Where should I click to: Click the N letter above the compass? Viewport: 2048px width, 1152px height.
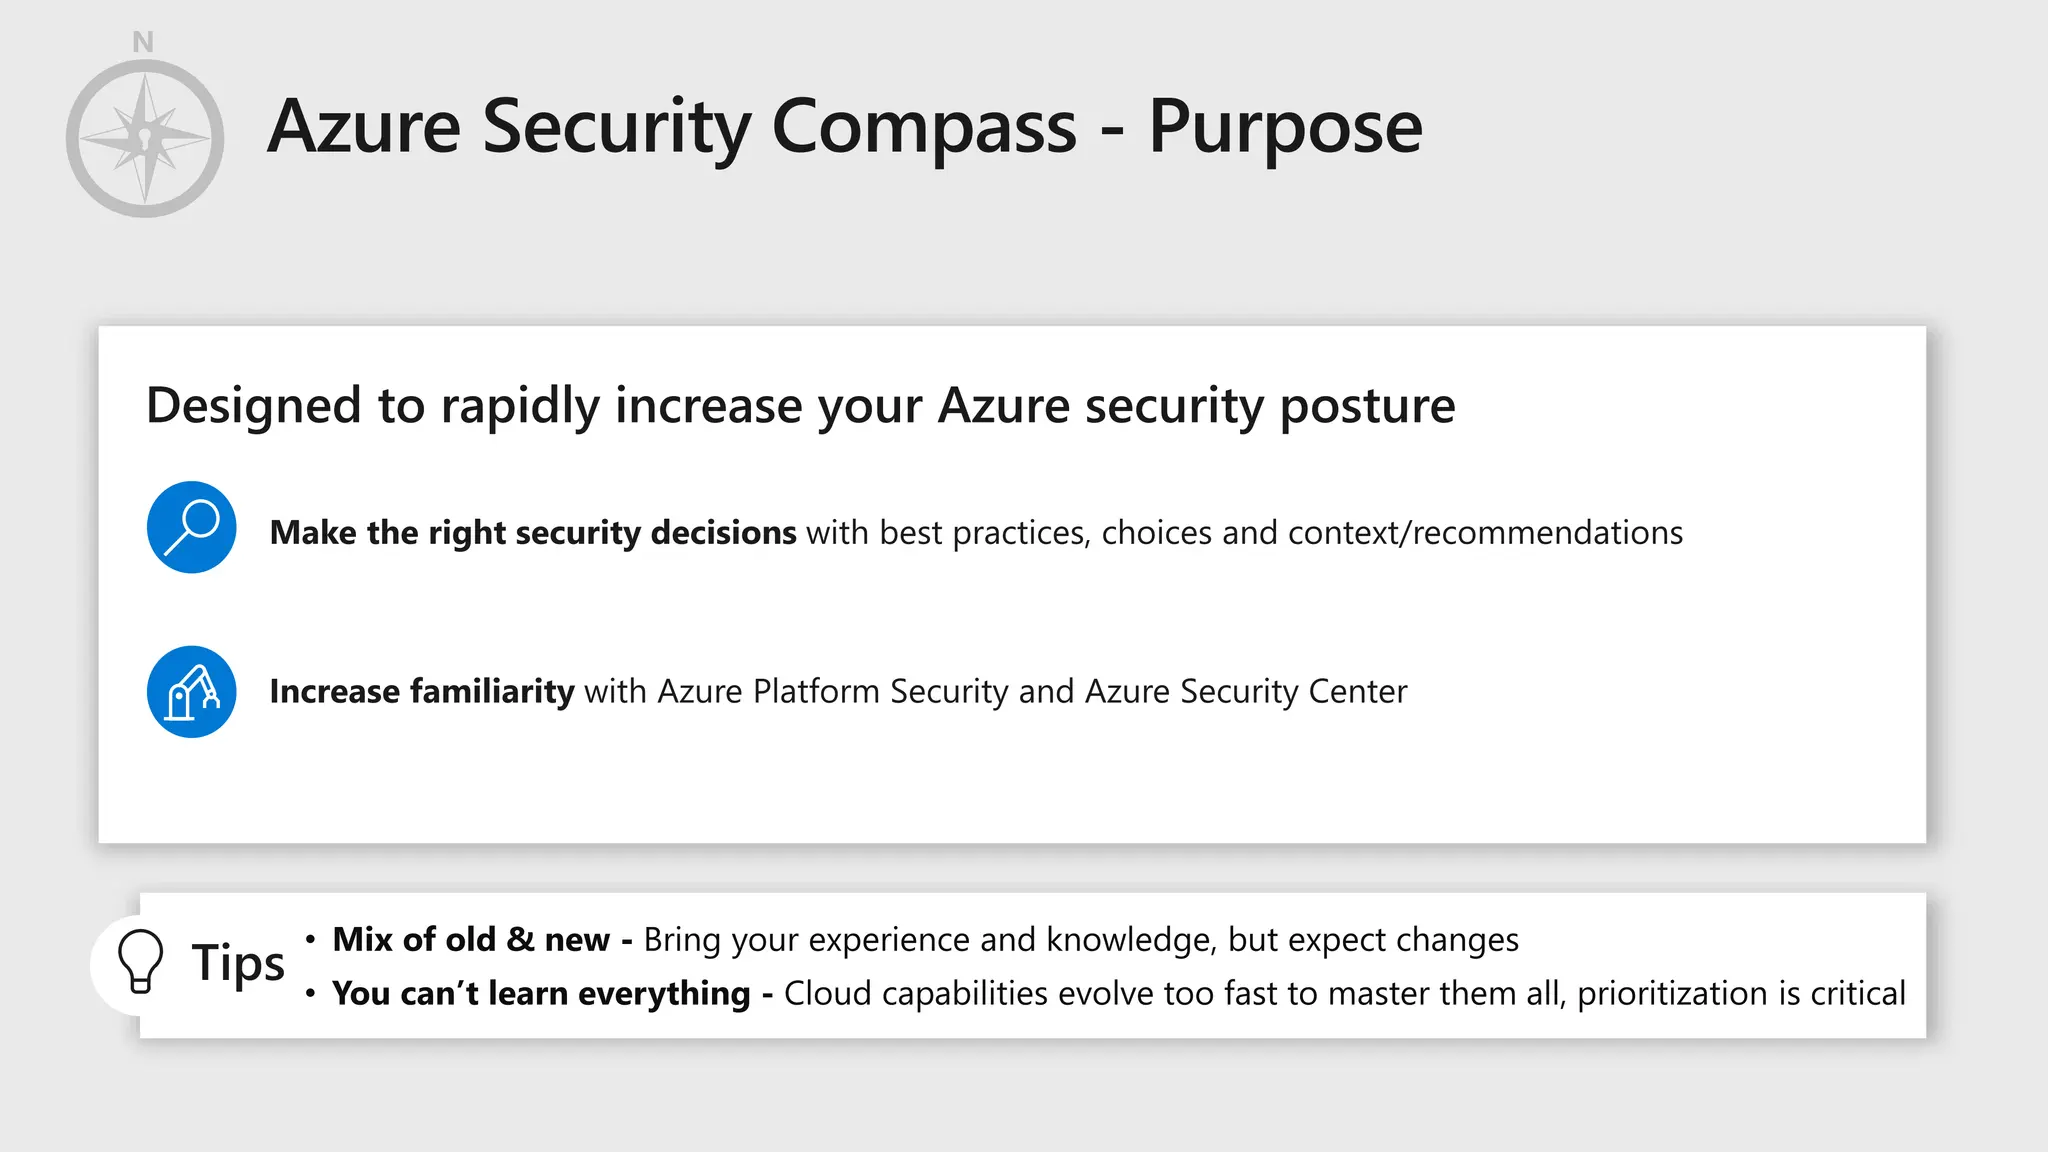point(143,42)
